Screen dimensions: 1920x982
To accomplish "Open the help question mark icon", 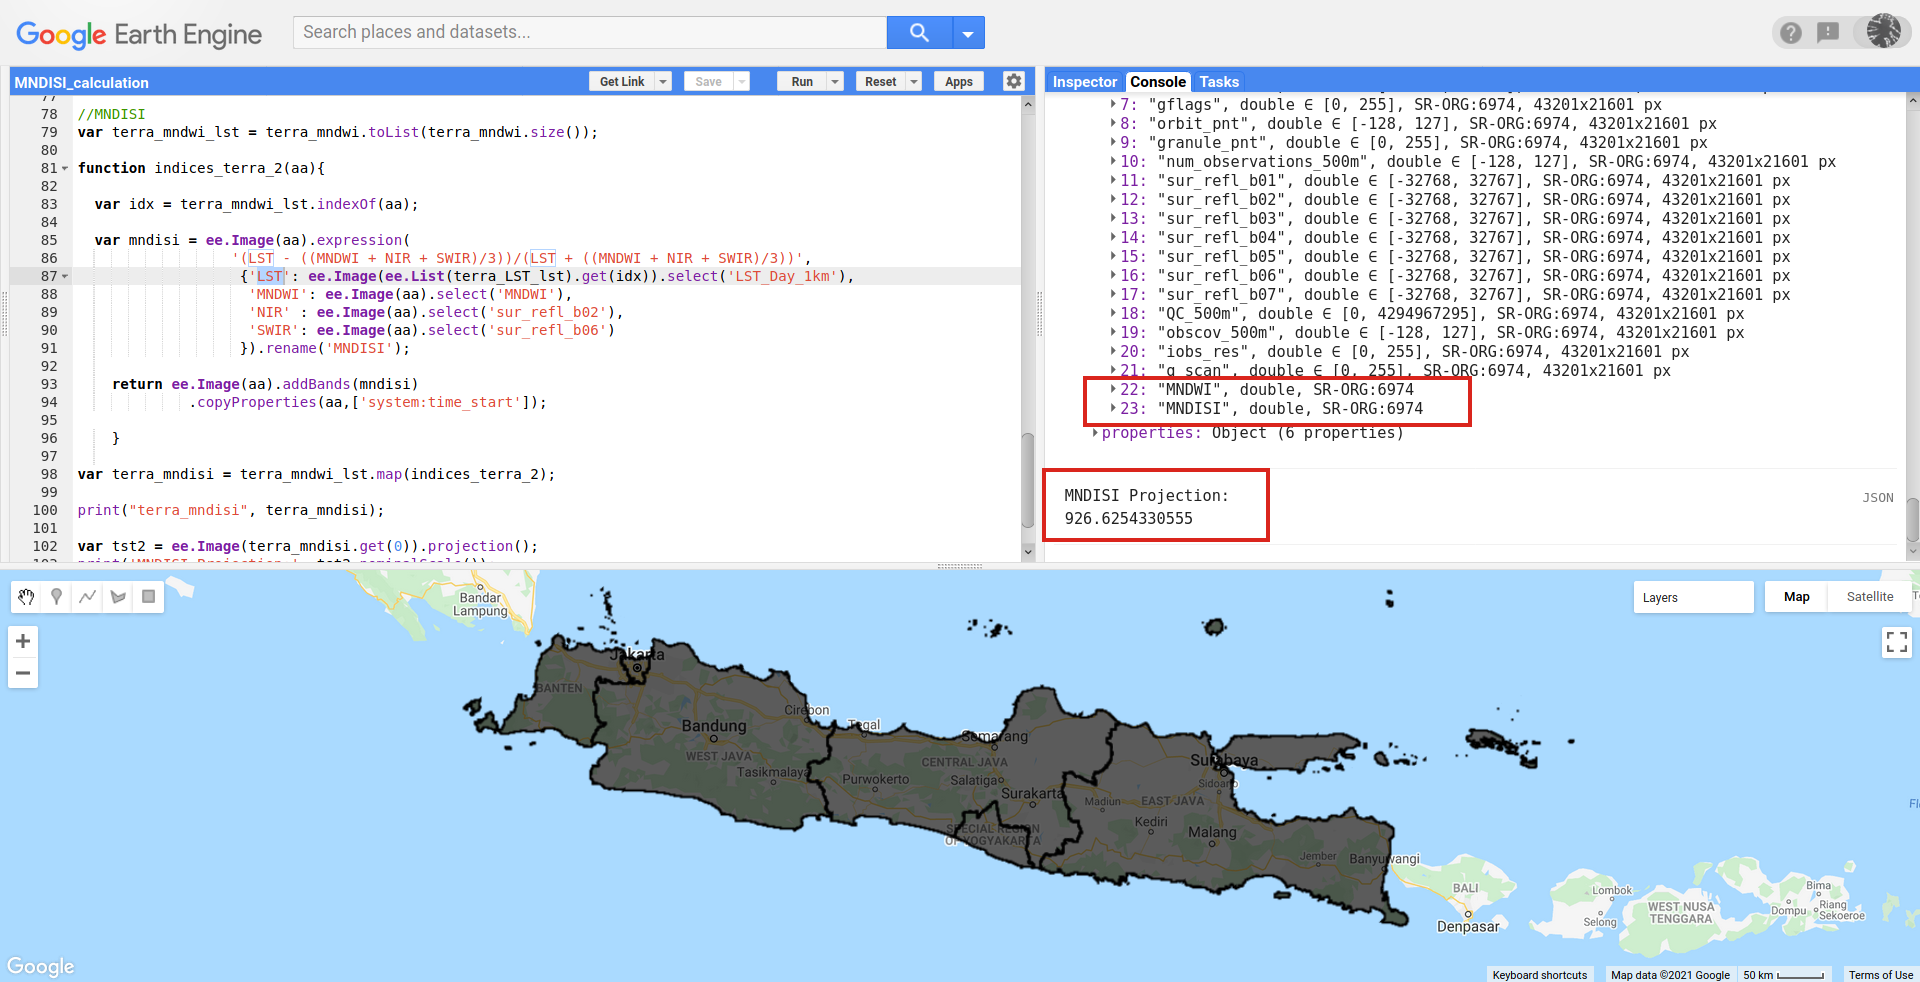I will (1790, 33).
